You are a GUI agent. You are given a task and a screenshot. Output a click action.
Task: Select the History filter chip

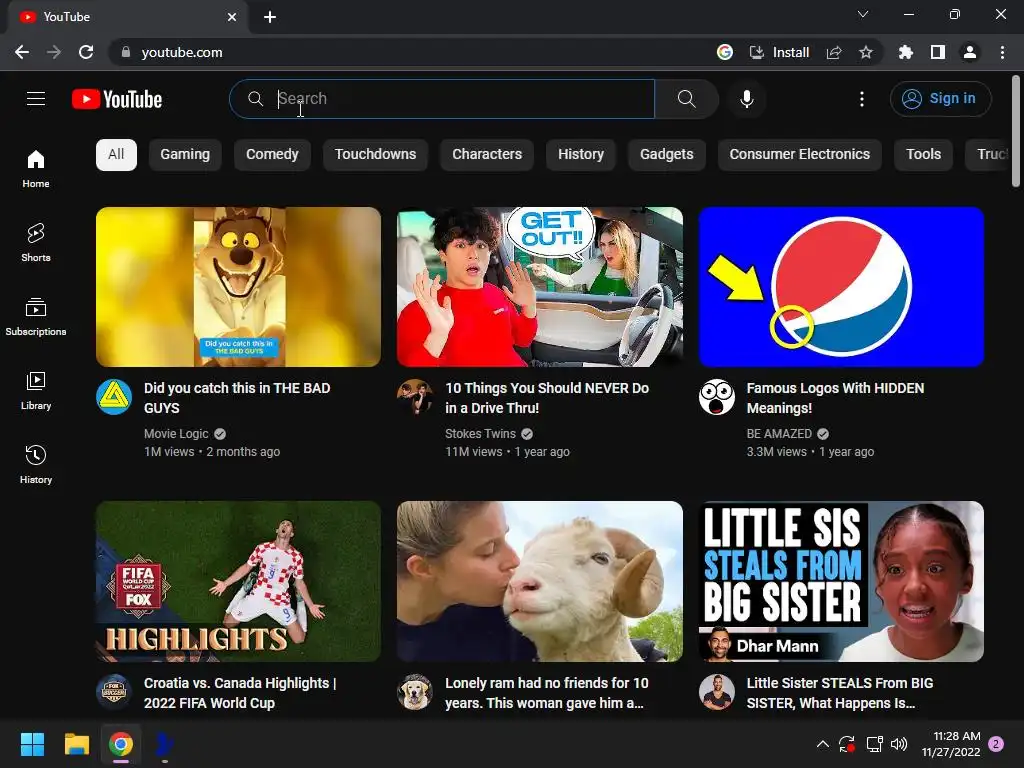(581, 154)
